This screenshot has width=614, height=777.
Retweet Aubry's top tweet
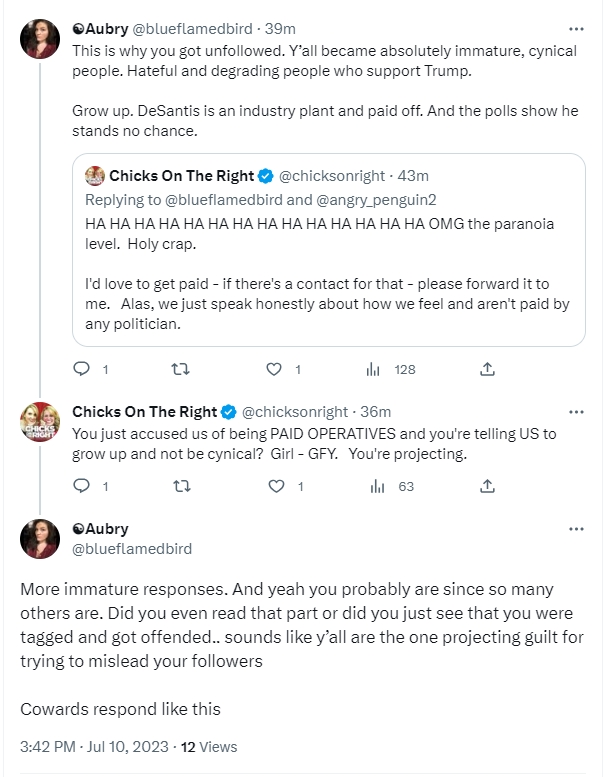[180, 369]
